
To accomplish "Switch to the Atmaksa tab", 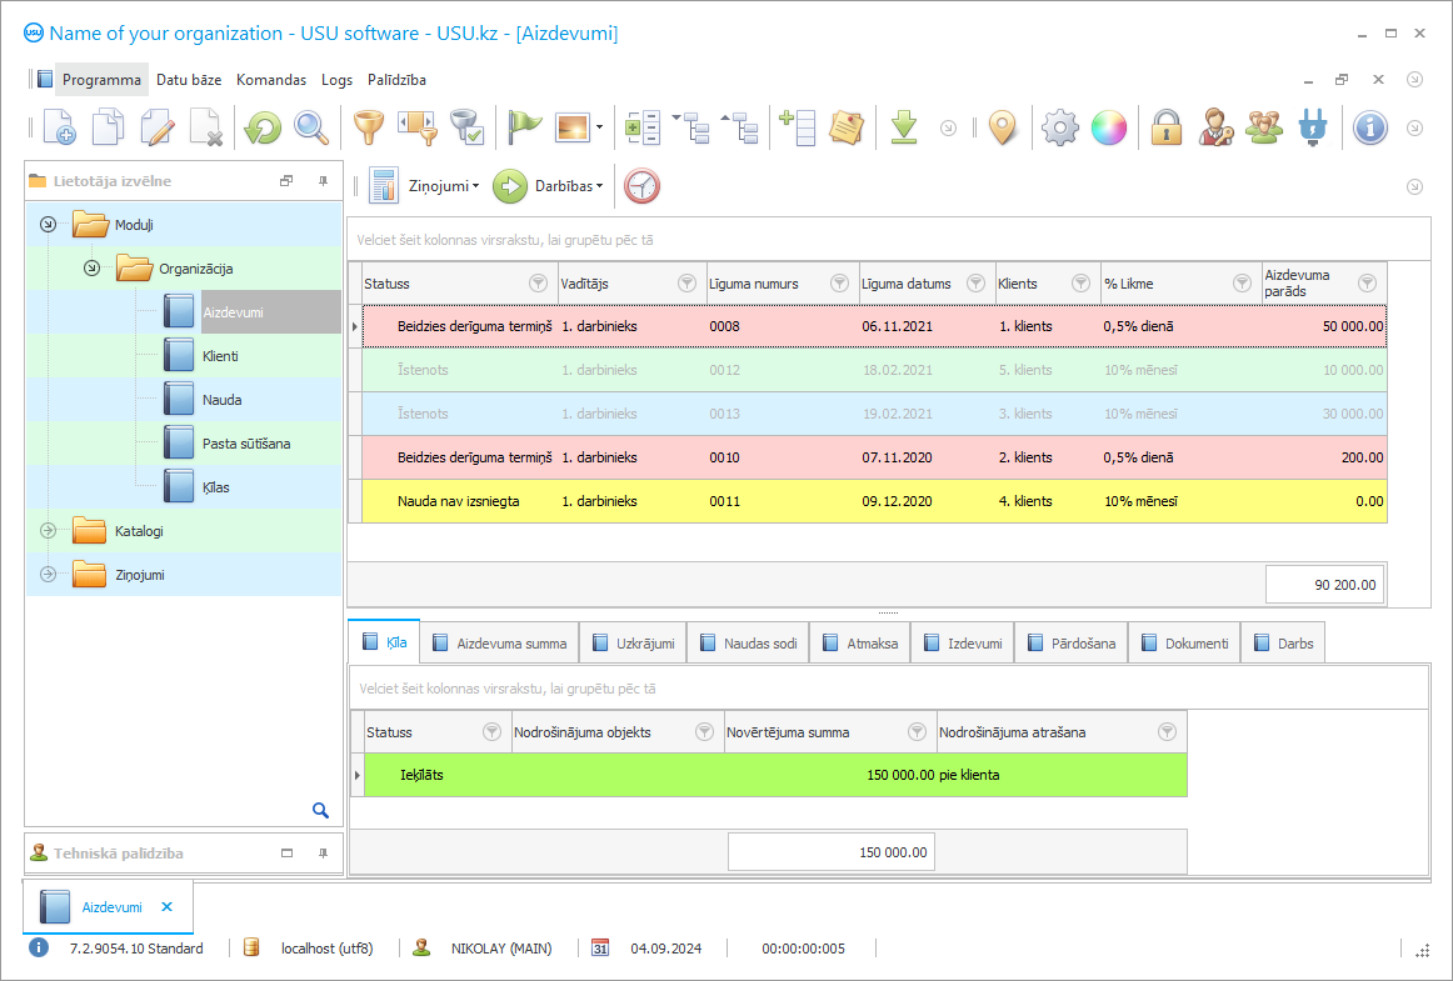I will click(x=860, y=643).
